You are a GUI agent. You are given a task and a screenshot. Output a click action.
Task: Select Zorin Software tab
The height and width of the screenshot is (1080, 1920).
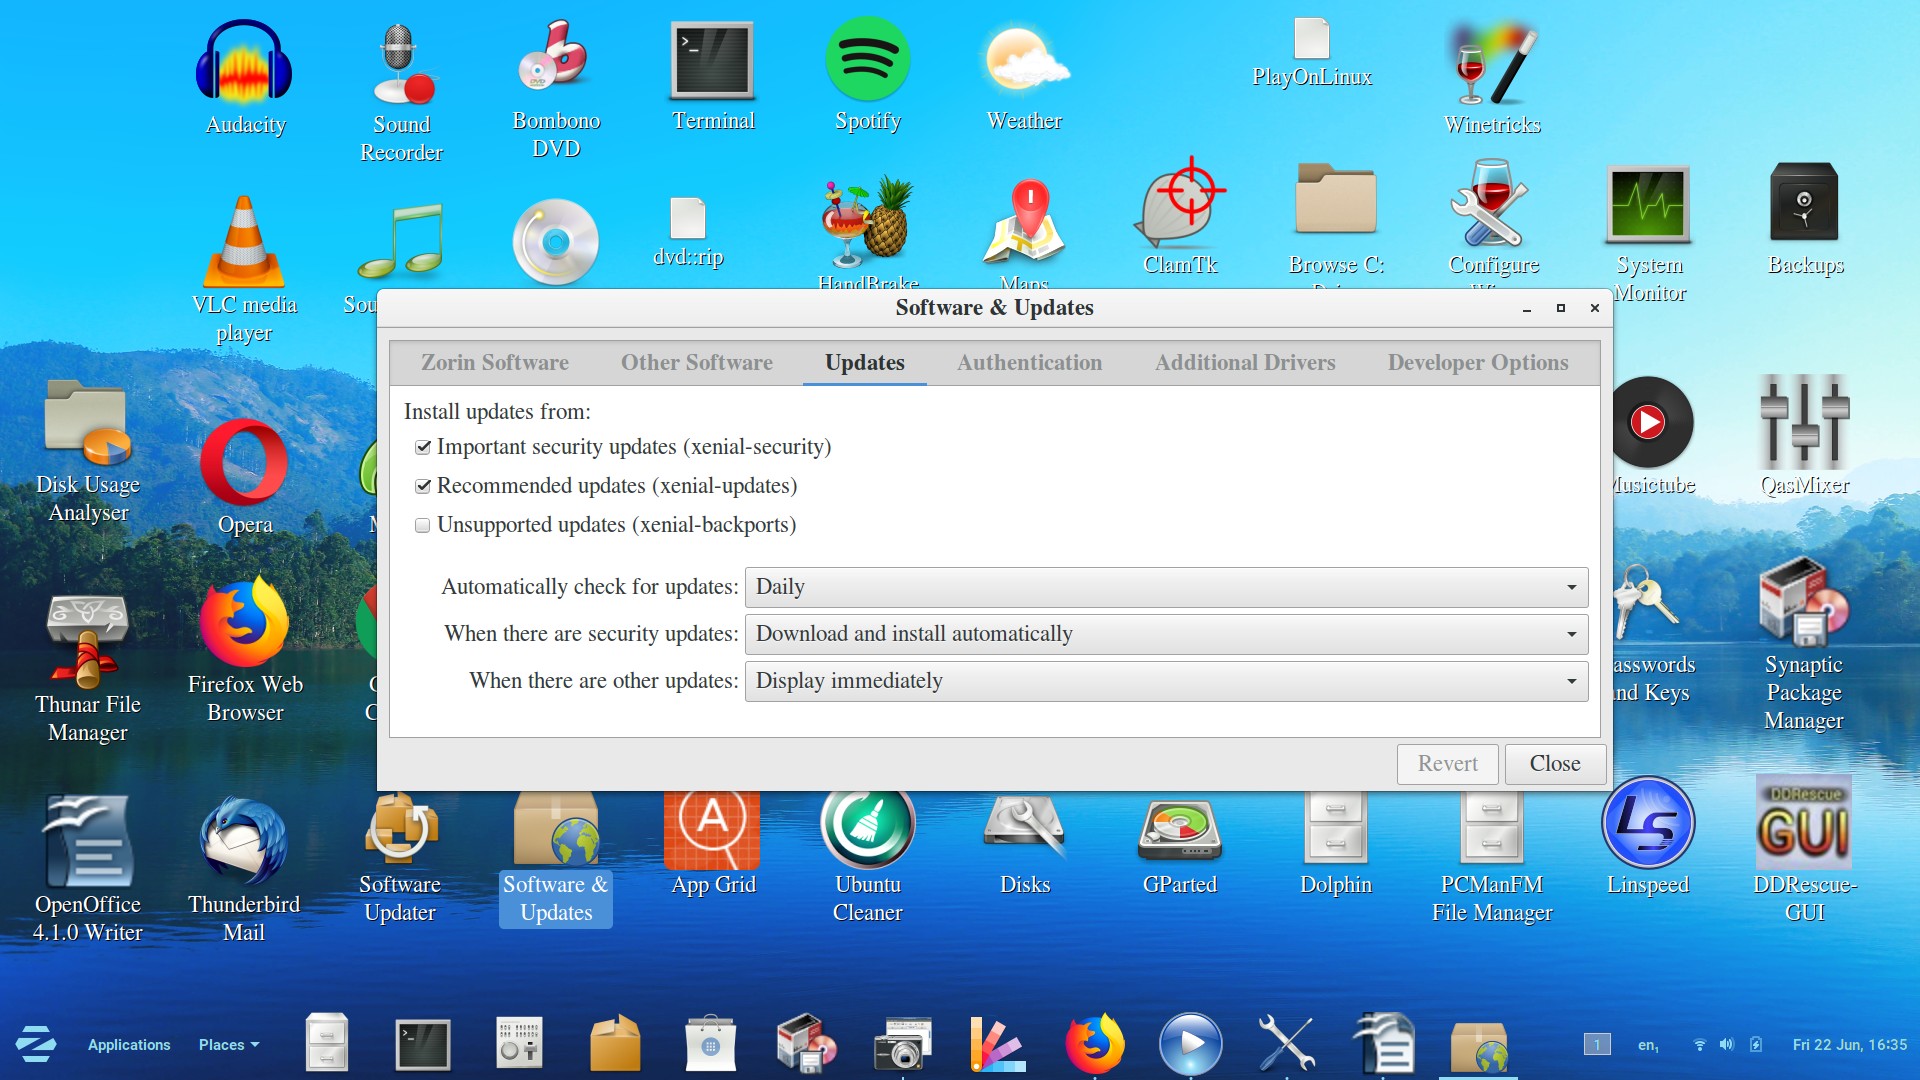pyautogui.click(x=497, y=361)
